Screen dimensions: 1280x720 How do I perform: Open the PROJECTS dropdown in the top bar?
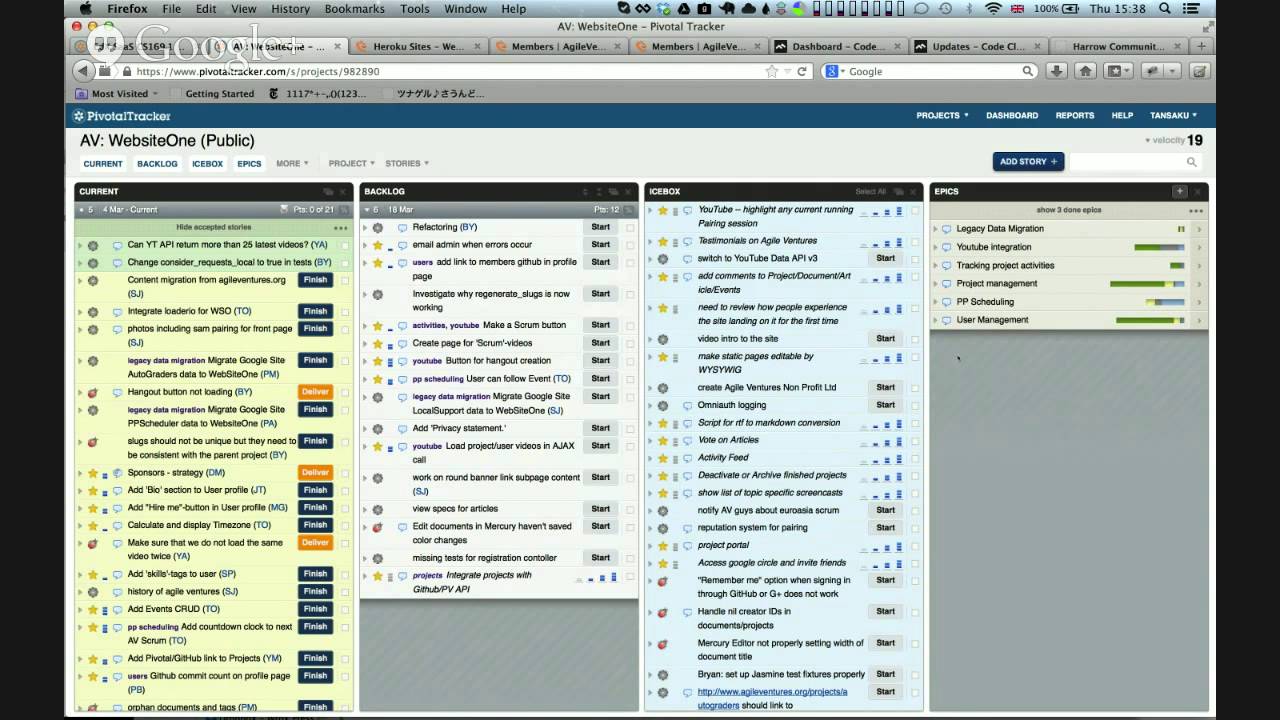pos(942,116)
